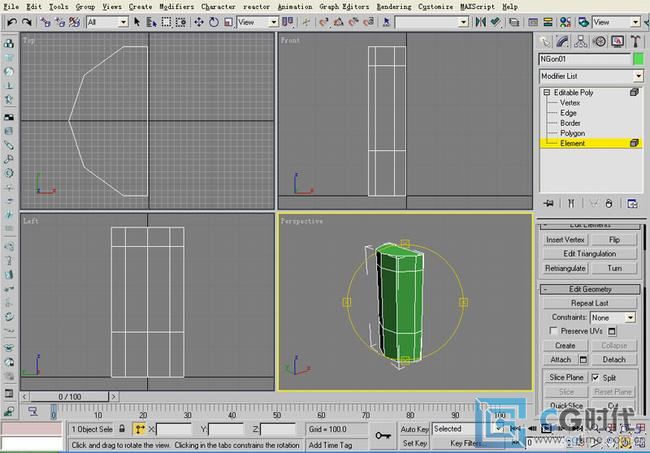
Task: Toggle 3D Snaps button
Action: pos(324,22)
